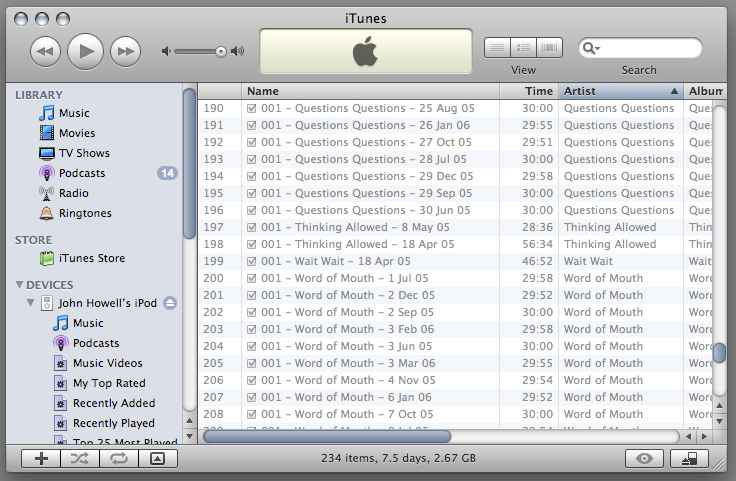Viewport: 736px width, 481px height.
Task: Click the Fast forward next track button
Action: 125,51
